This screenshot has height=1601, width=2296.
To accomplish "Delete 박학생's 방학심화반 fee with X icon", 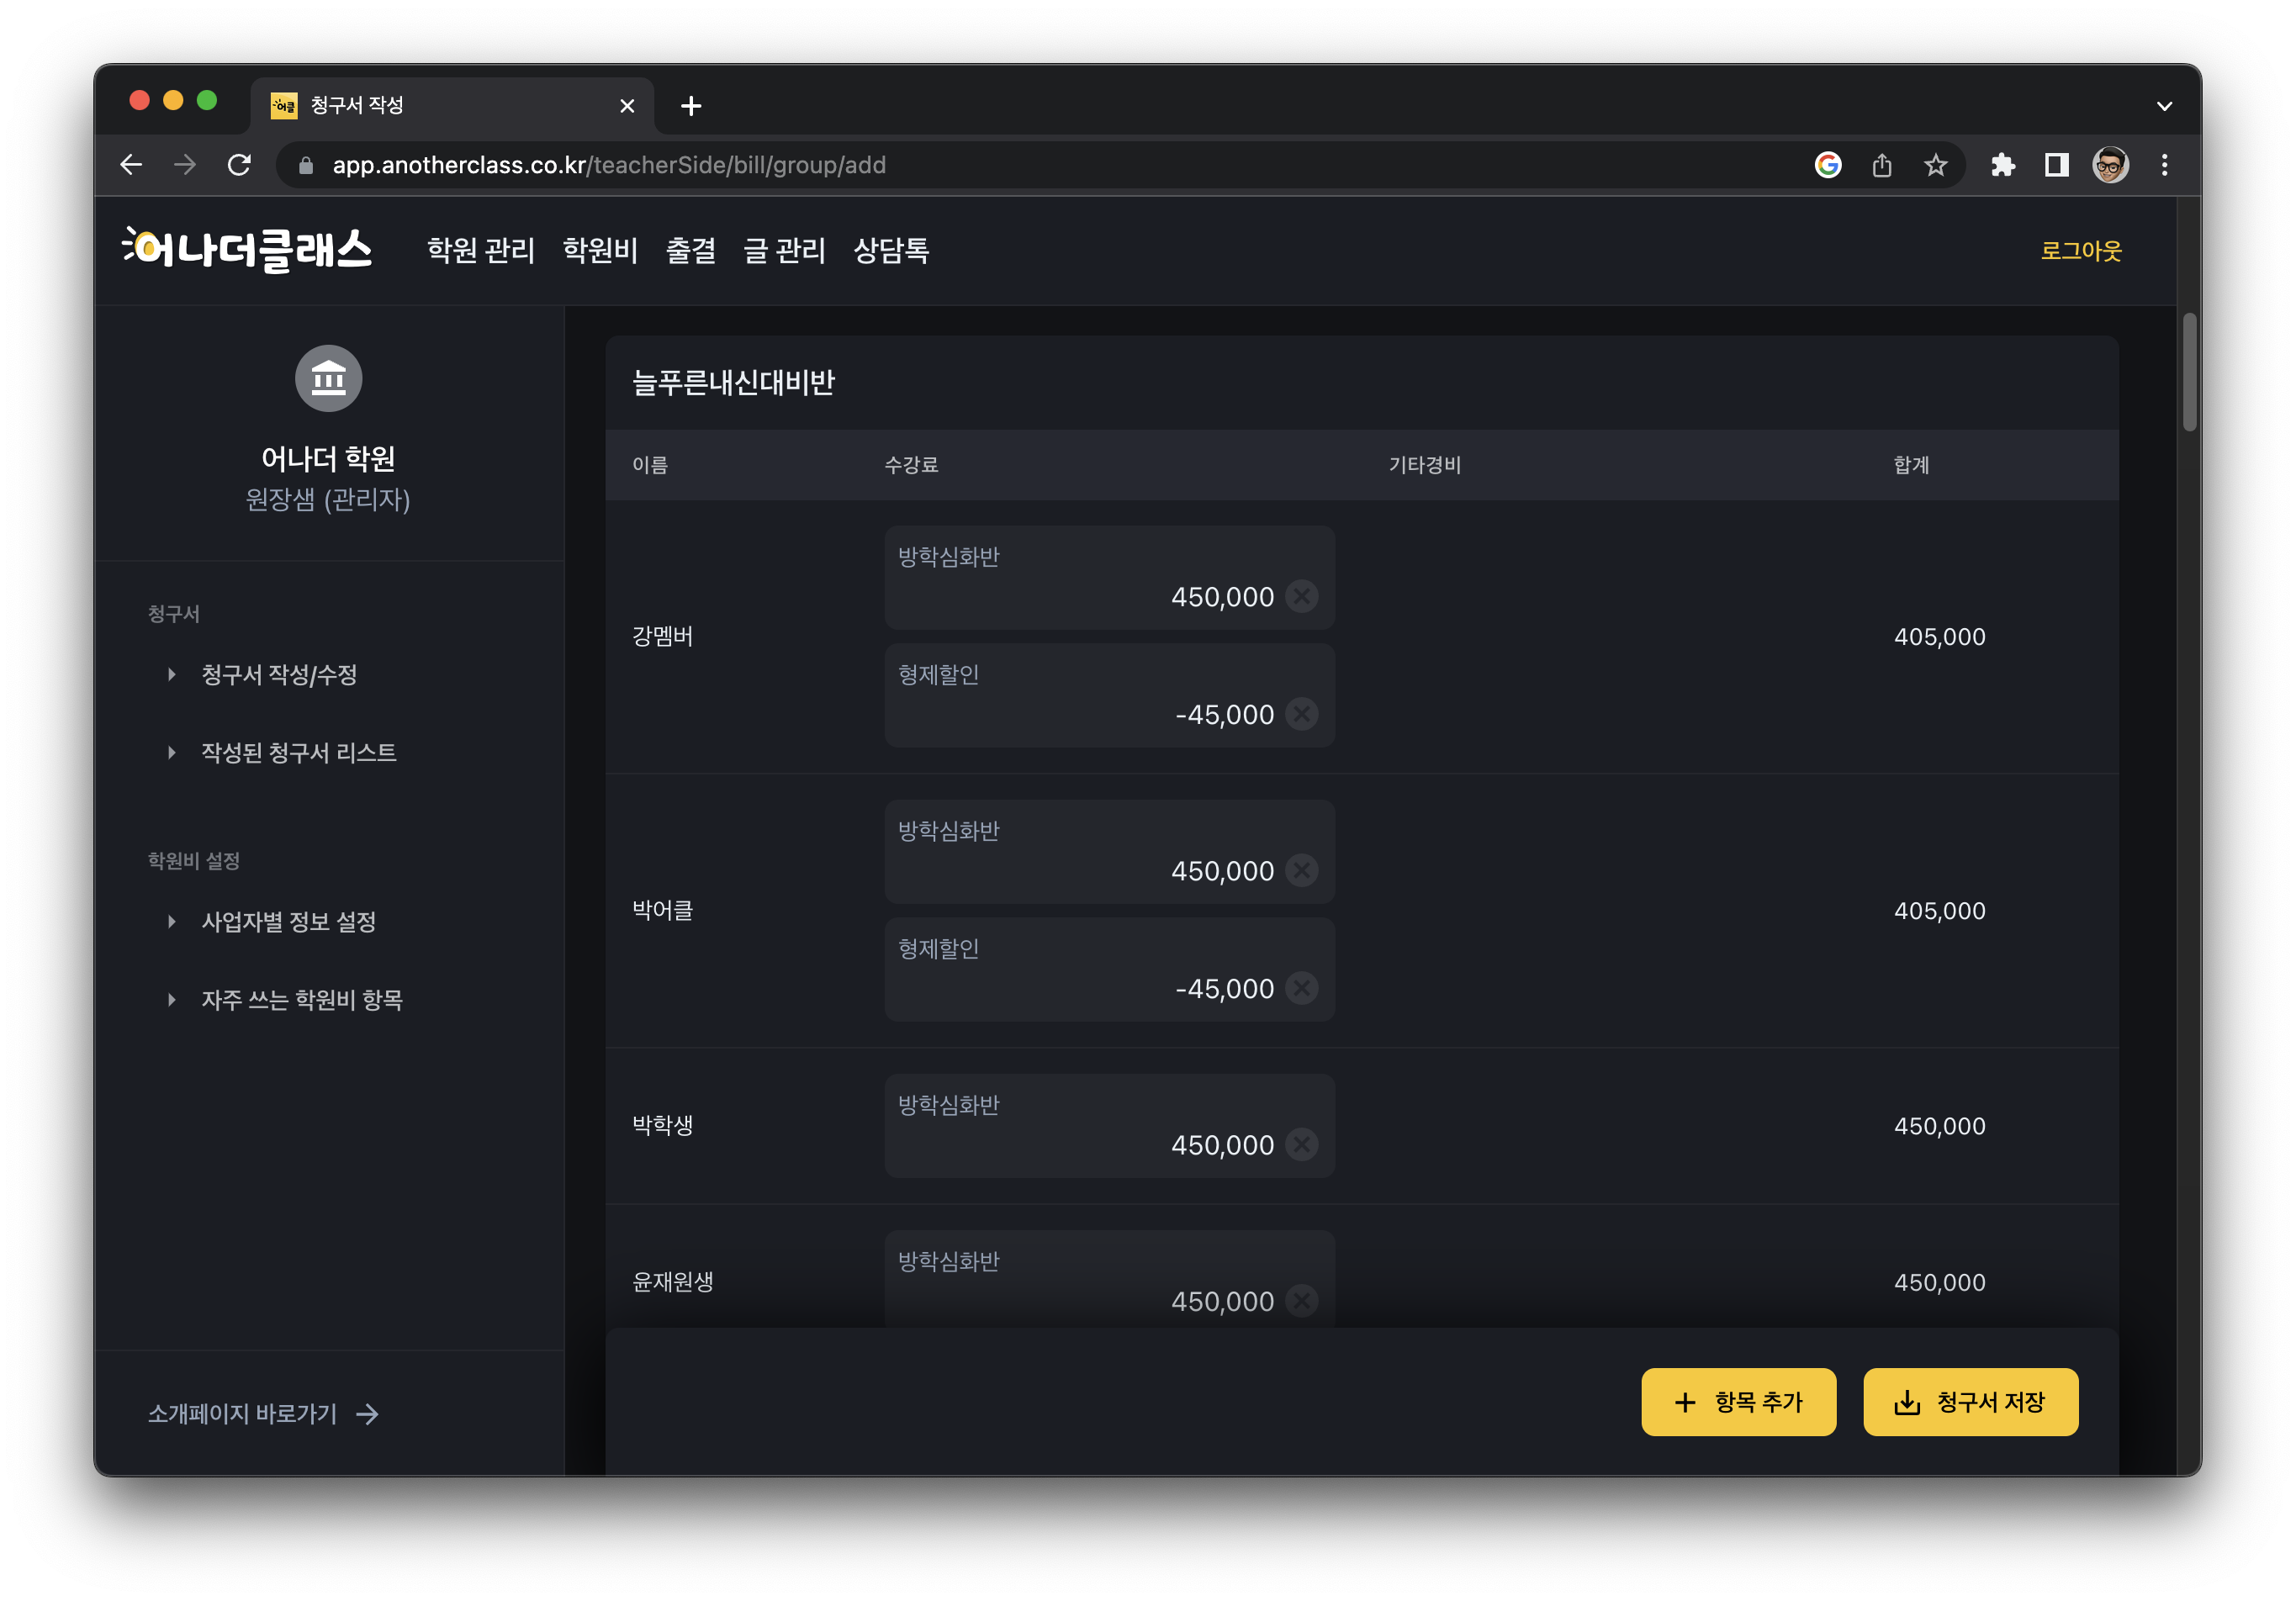I will (1301, 1144).
